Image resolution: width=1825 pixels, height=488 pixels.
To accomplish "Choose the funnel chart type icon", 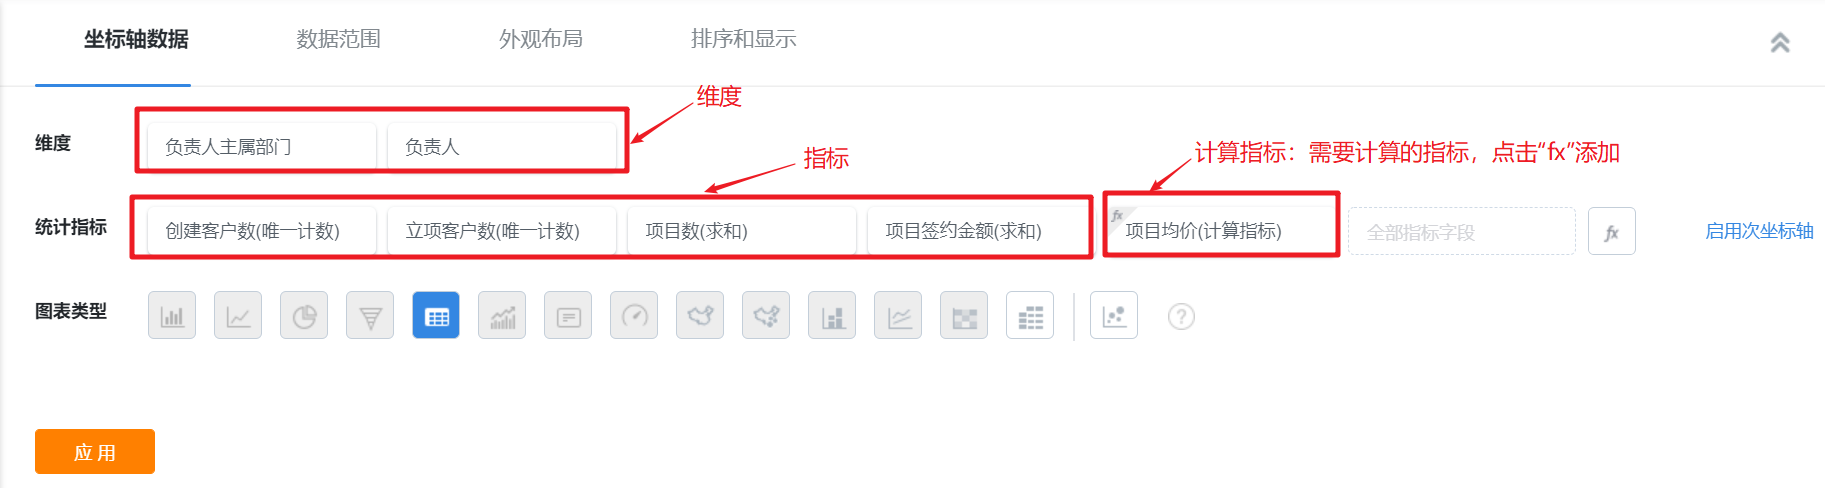I will [370, 316].
